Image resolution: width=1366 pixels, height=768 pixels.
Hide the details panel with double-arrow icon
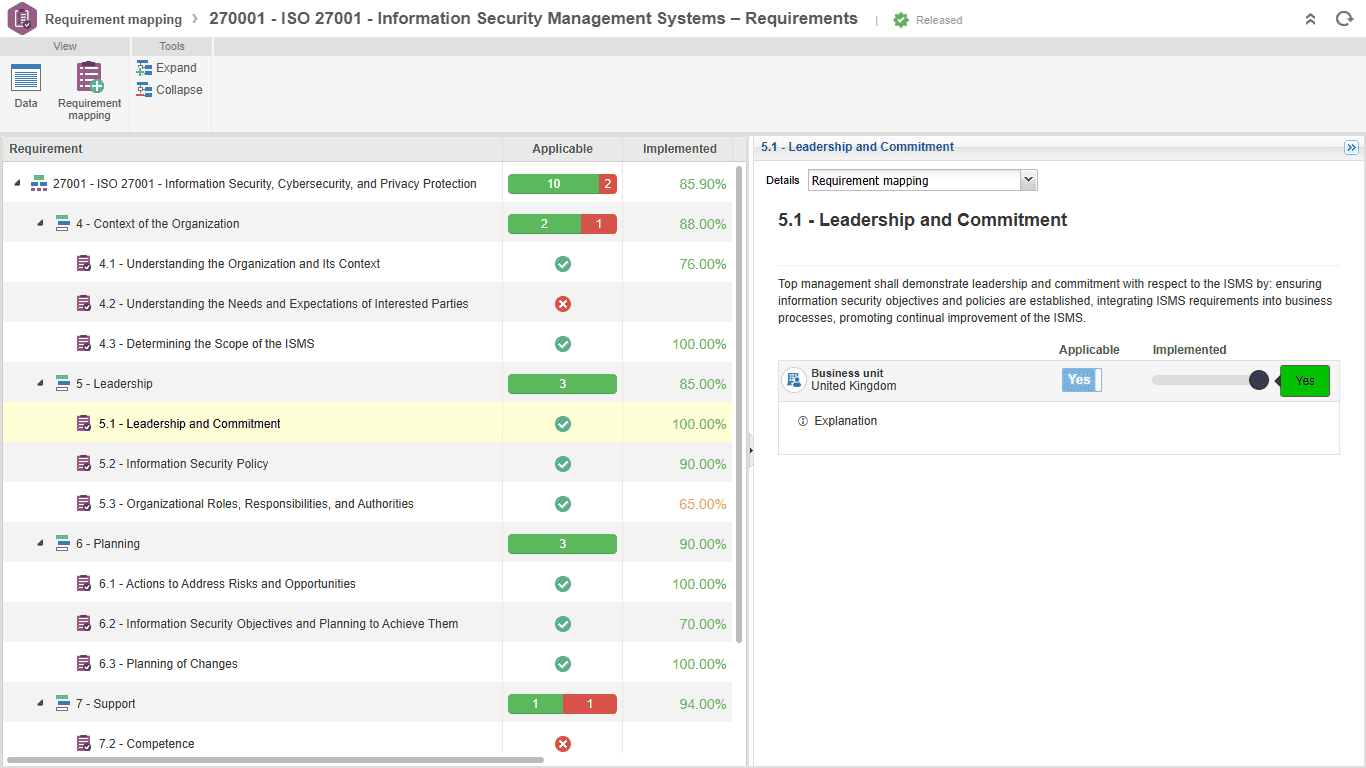(x=1351, y=147)
